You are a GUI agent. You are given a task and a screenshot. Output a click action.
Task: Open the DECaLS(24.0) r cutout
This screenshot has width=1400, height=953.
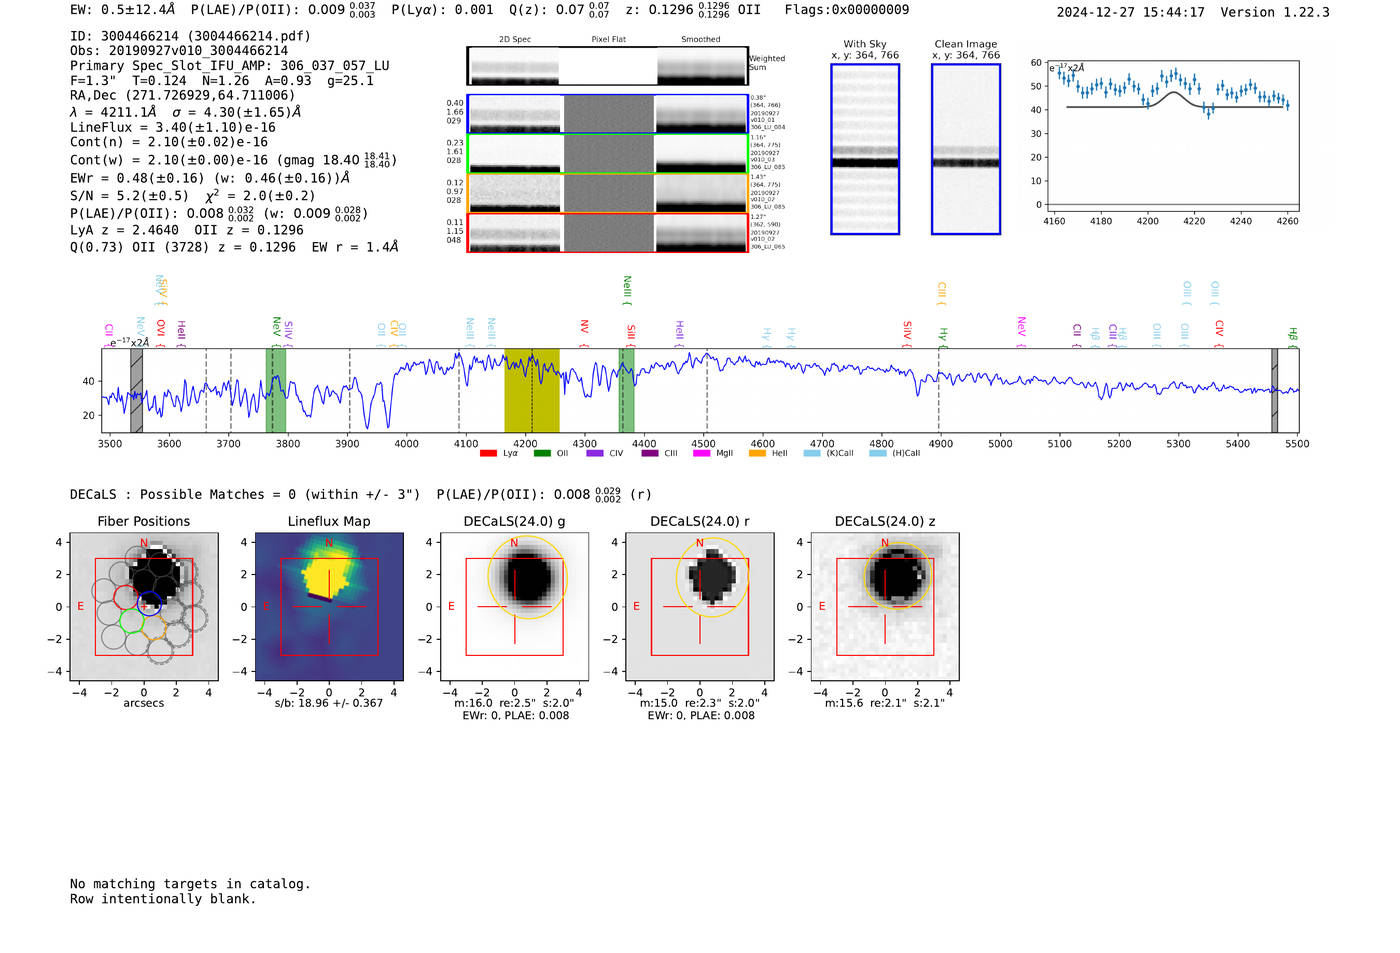coord(699,607)
